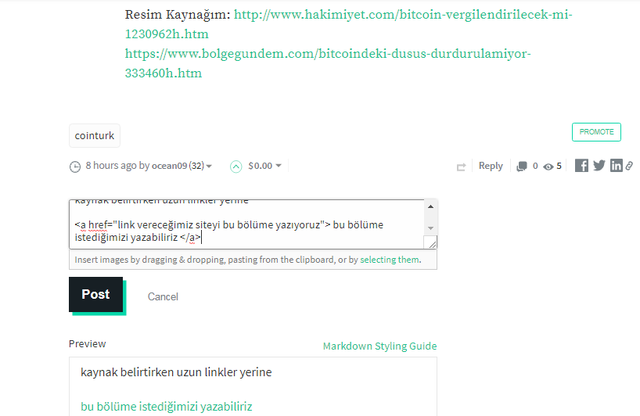The image size is (640, 416).
Task: Click the text area scroll down arrow
Action: 431,228
